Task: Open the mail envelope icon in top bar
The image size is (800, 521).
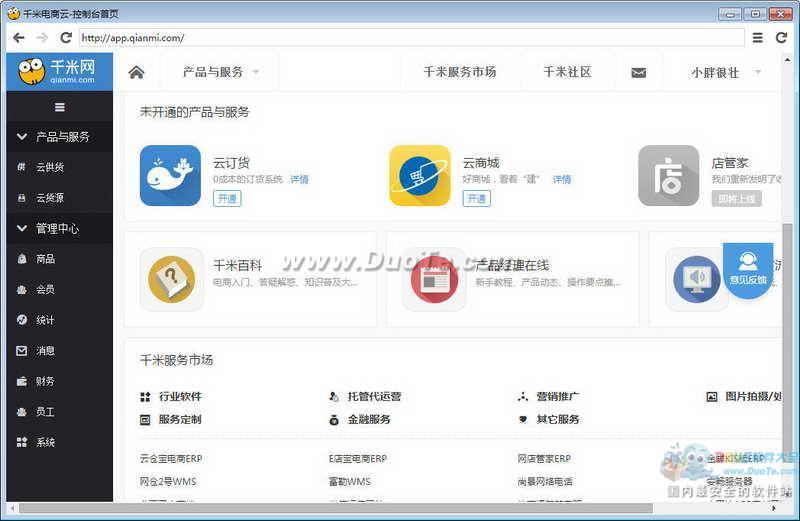Action: pos(638,73)
